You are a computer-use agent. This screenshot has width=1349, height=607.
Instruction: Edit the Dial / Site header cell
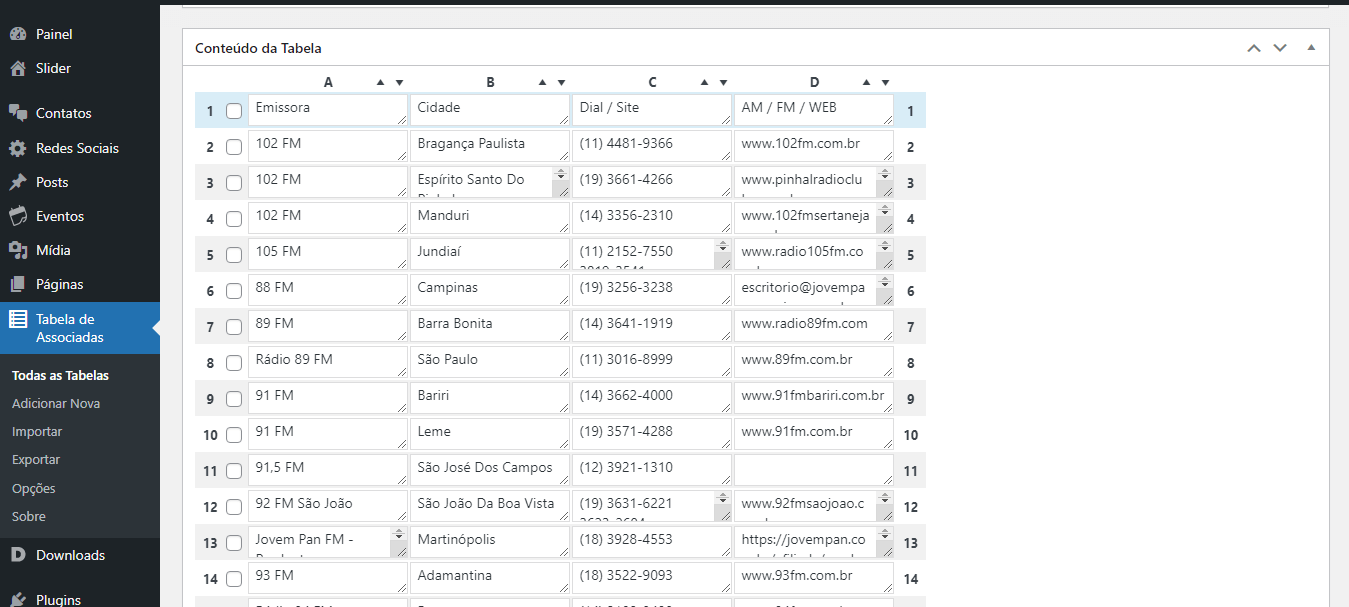pos(652,110)
